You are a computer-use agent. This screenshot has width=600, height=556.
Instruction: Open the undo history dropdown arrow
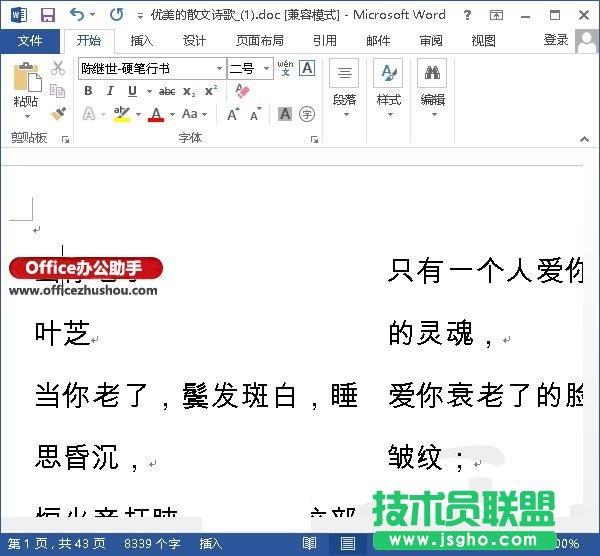(93, 15)
